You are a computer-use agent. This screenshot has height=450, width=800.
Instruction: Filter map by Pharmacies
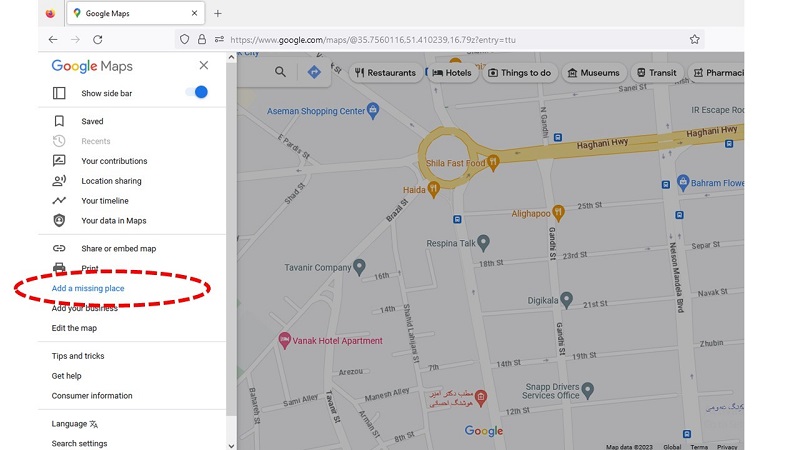(x=718, y=73)
